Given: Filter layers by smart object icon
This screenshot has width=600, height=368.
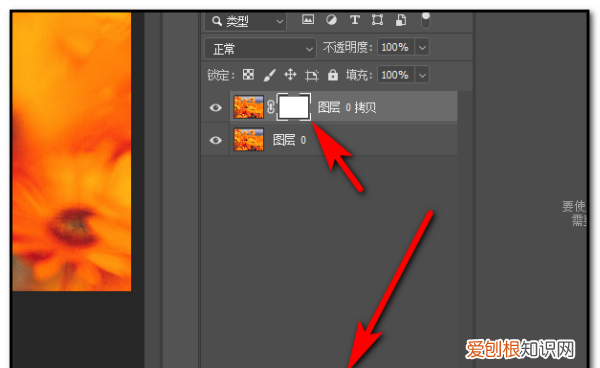Looking at the screenshot, I should point(401,20).
